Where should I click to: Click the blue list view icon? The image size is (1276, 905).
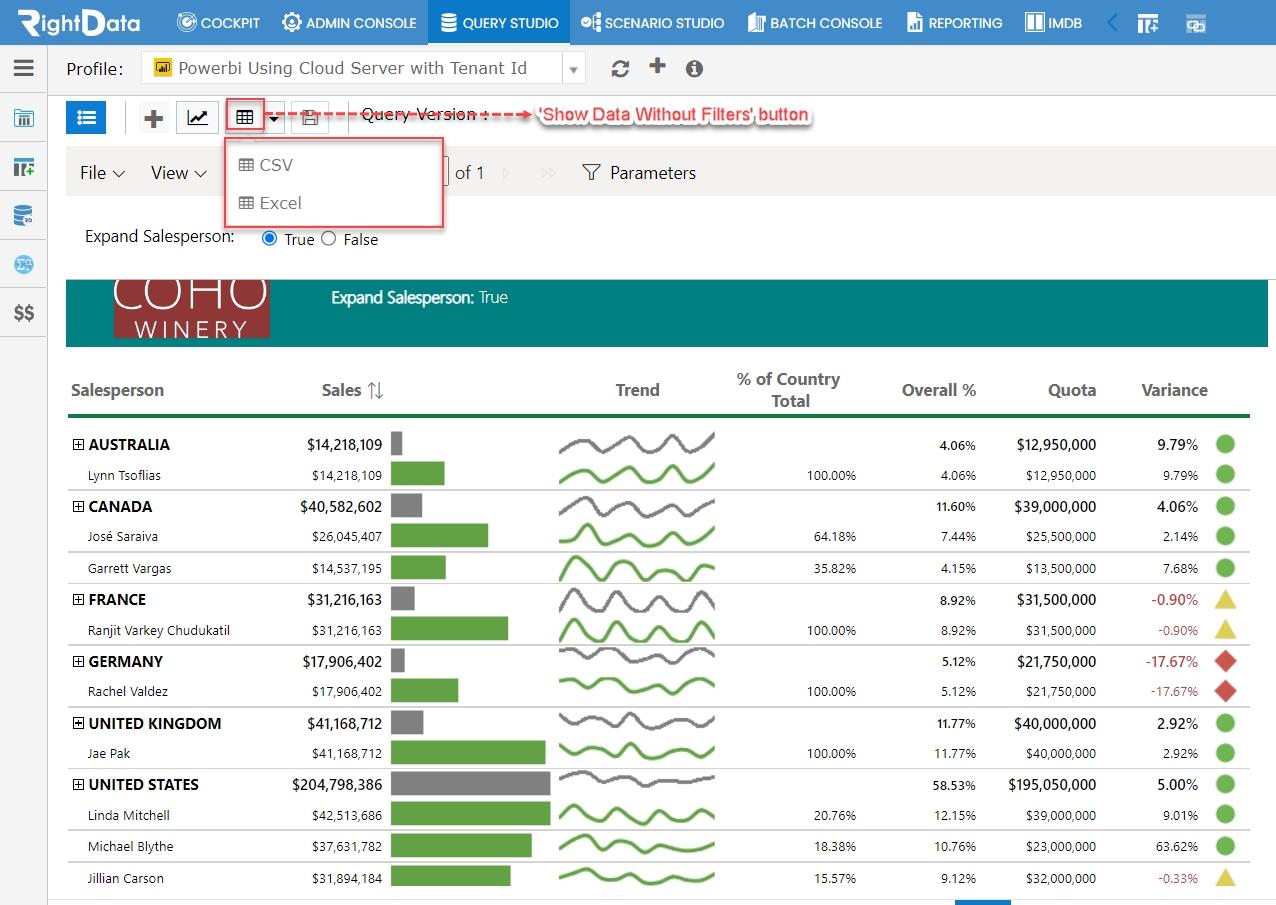click(x=86, y=117)
